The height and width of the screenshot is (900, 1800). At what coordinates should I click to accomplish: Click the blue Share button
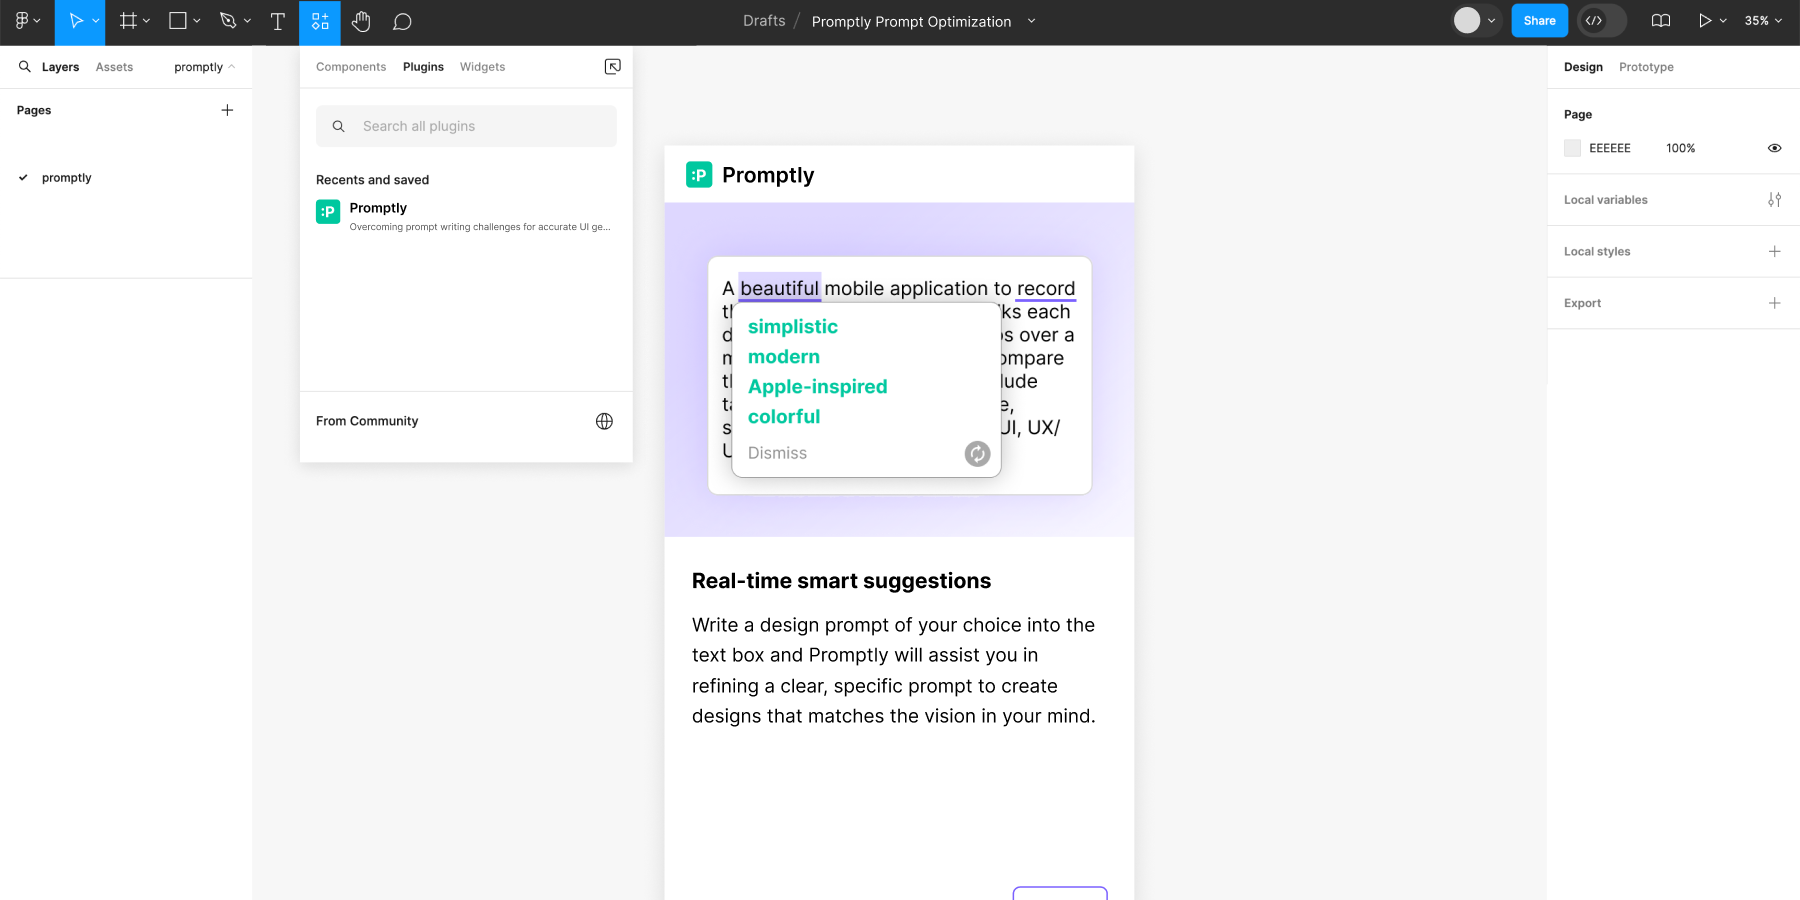(1539, 21)
